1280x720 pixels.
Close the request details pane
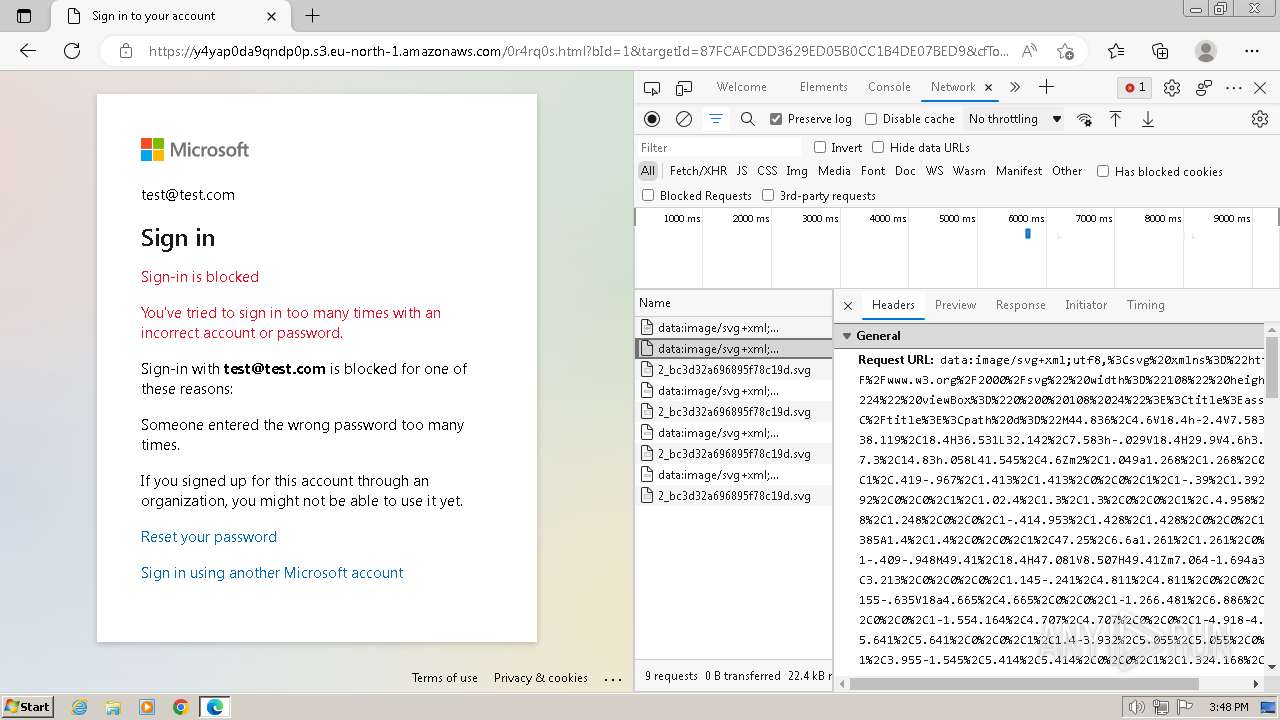click(848, 305)
